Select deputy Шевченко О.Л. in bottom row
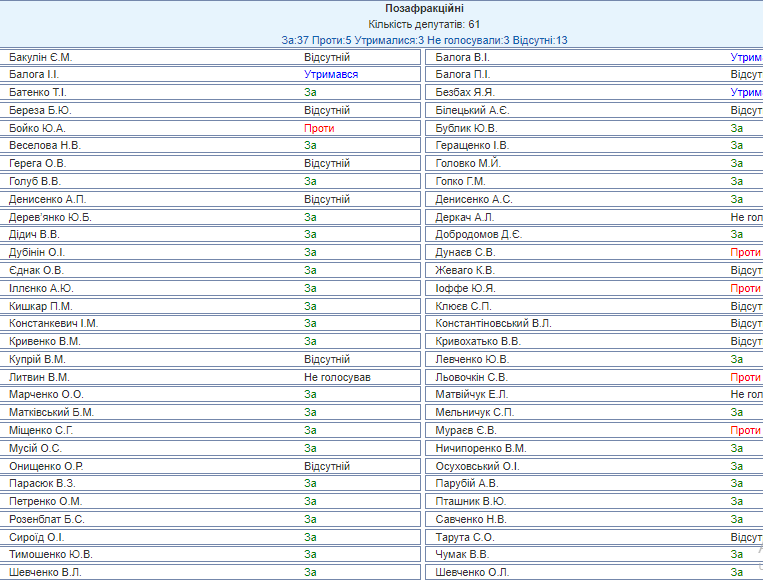 [x=472, y=572]
